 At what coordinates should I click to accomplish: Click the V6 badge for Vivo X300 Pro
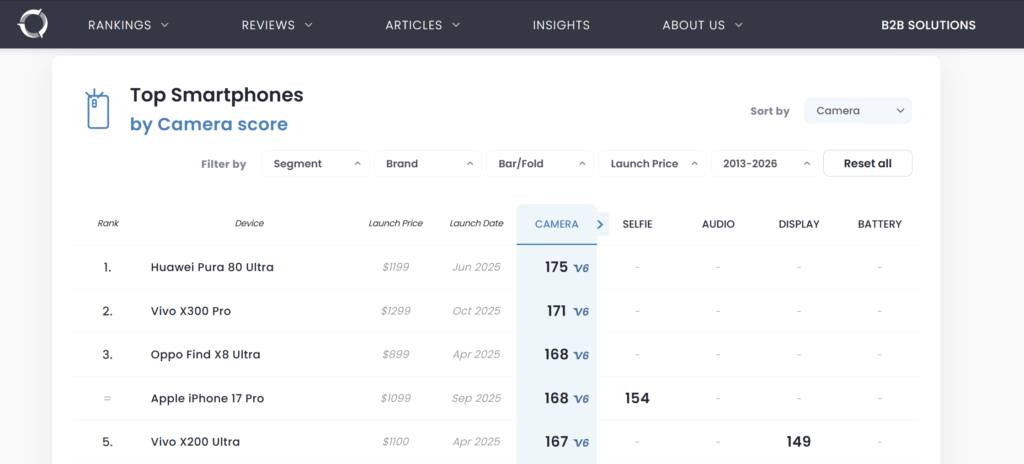581,312
